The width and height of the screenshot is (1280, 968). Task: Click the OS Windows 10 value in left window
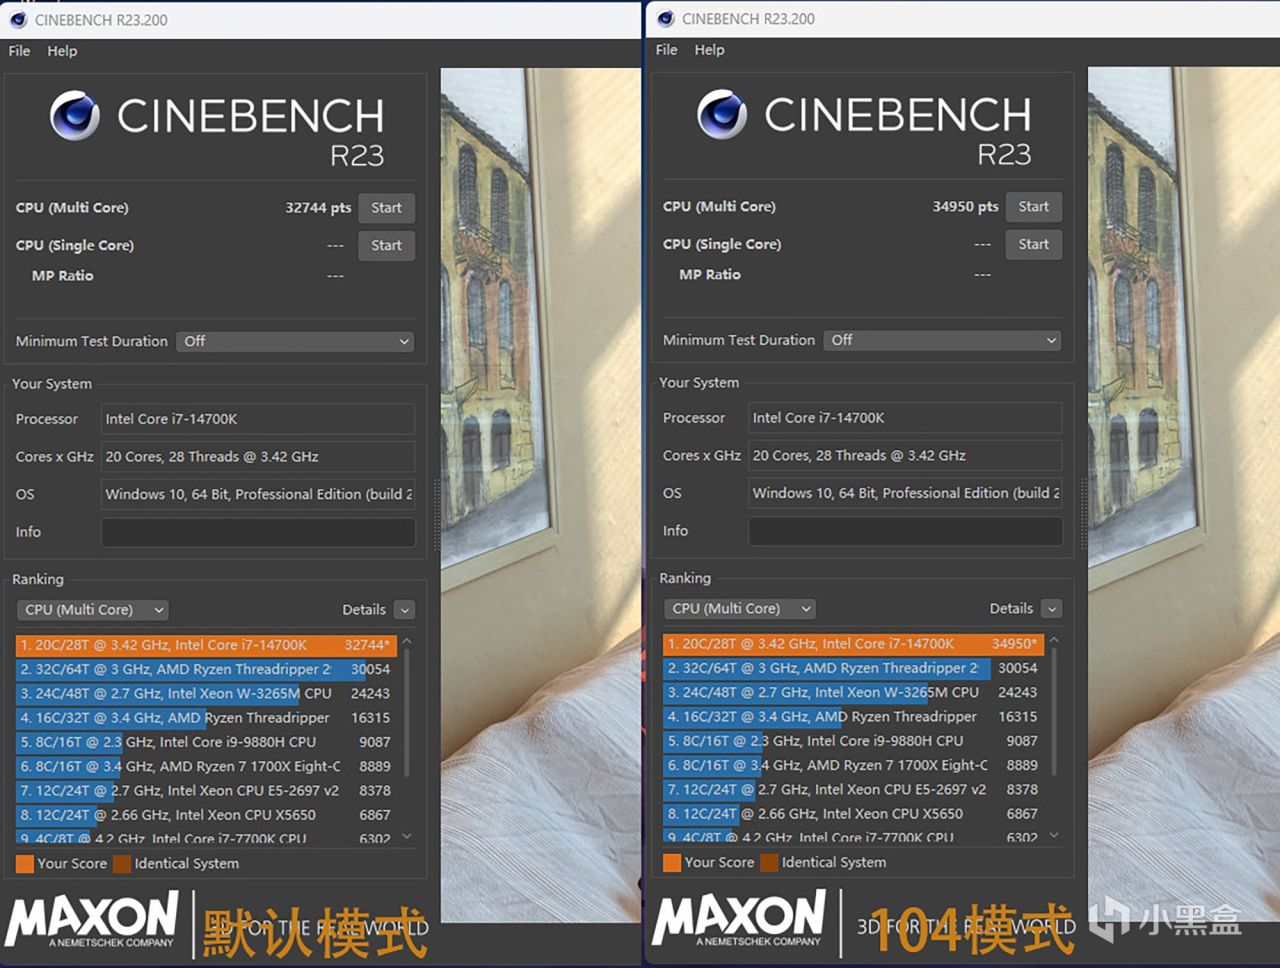click(x=258, y=495)
